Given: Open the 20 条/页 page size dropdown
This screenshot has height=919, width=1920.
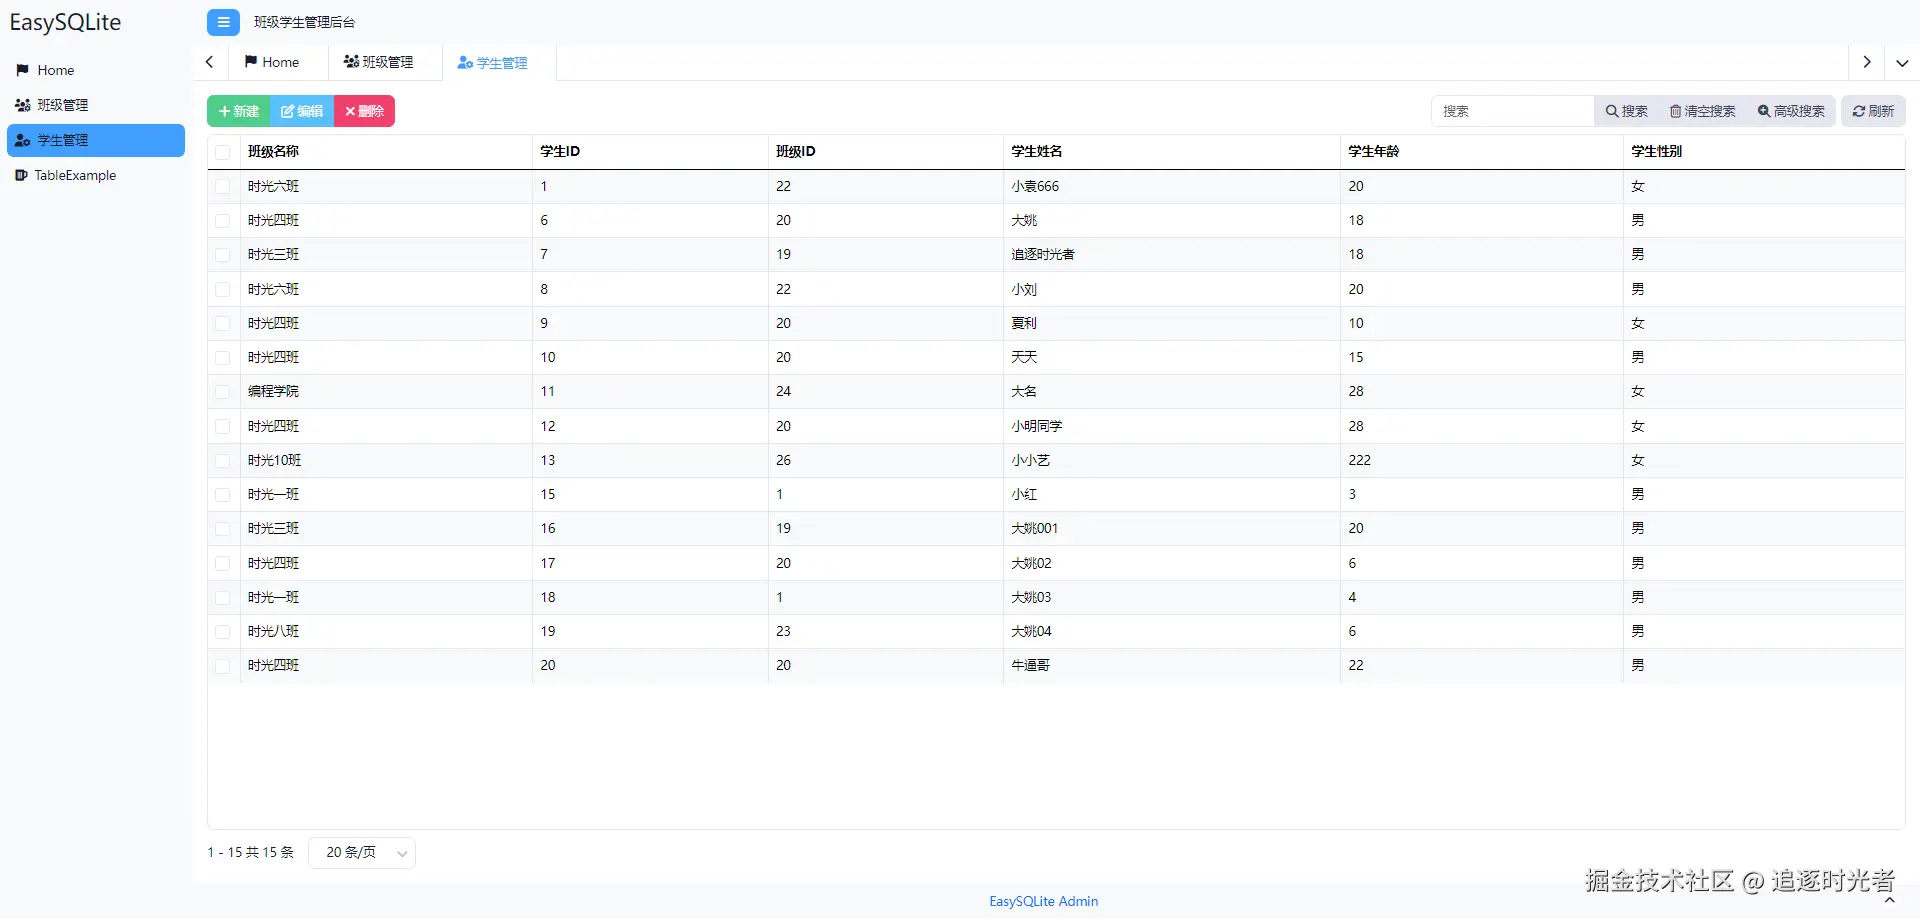Looking at the screenshot, I should (362, 853).
